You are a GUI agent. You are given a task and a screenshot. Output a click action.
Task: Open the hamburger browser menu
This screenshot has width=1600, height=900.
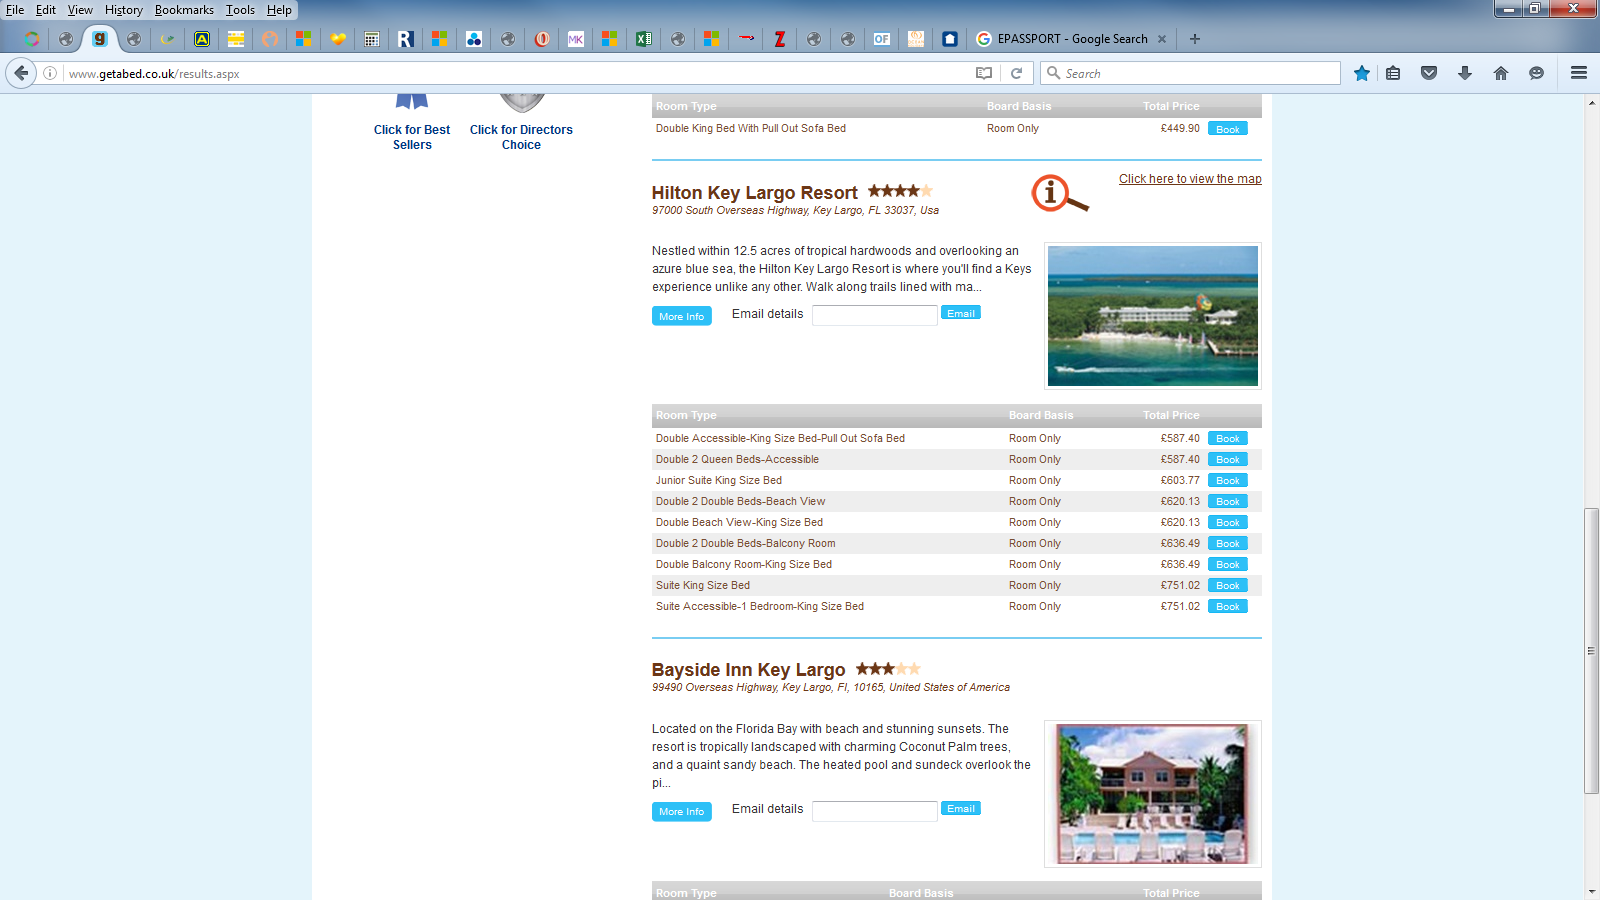tap(1579, 73)
